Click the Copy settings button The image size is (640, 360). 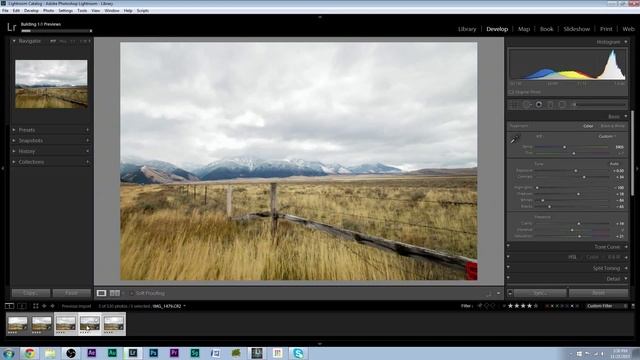(31, 293)
